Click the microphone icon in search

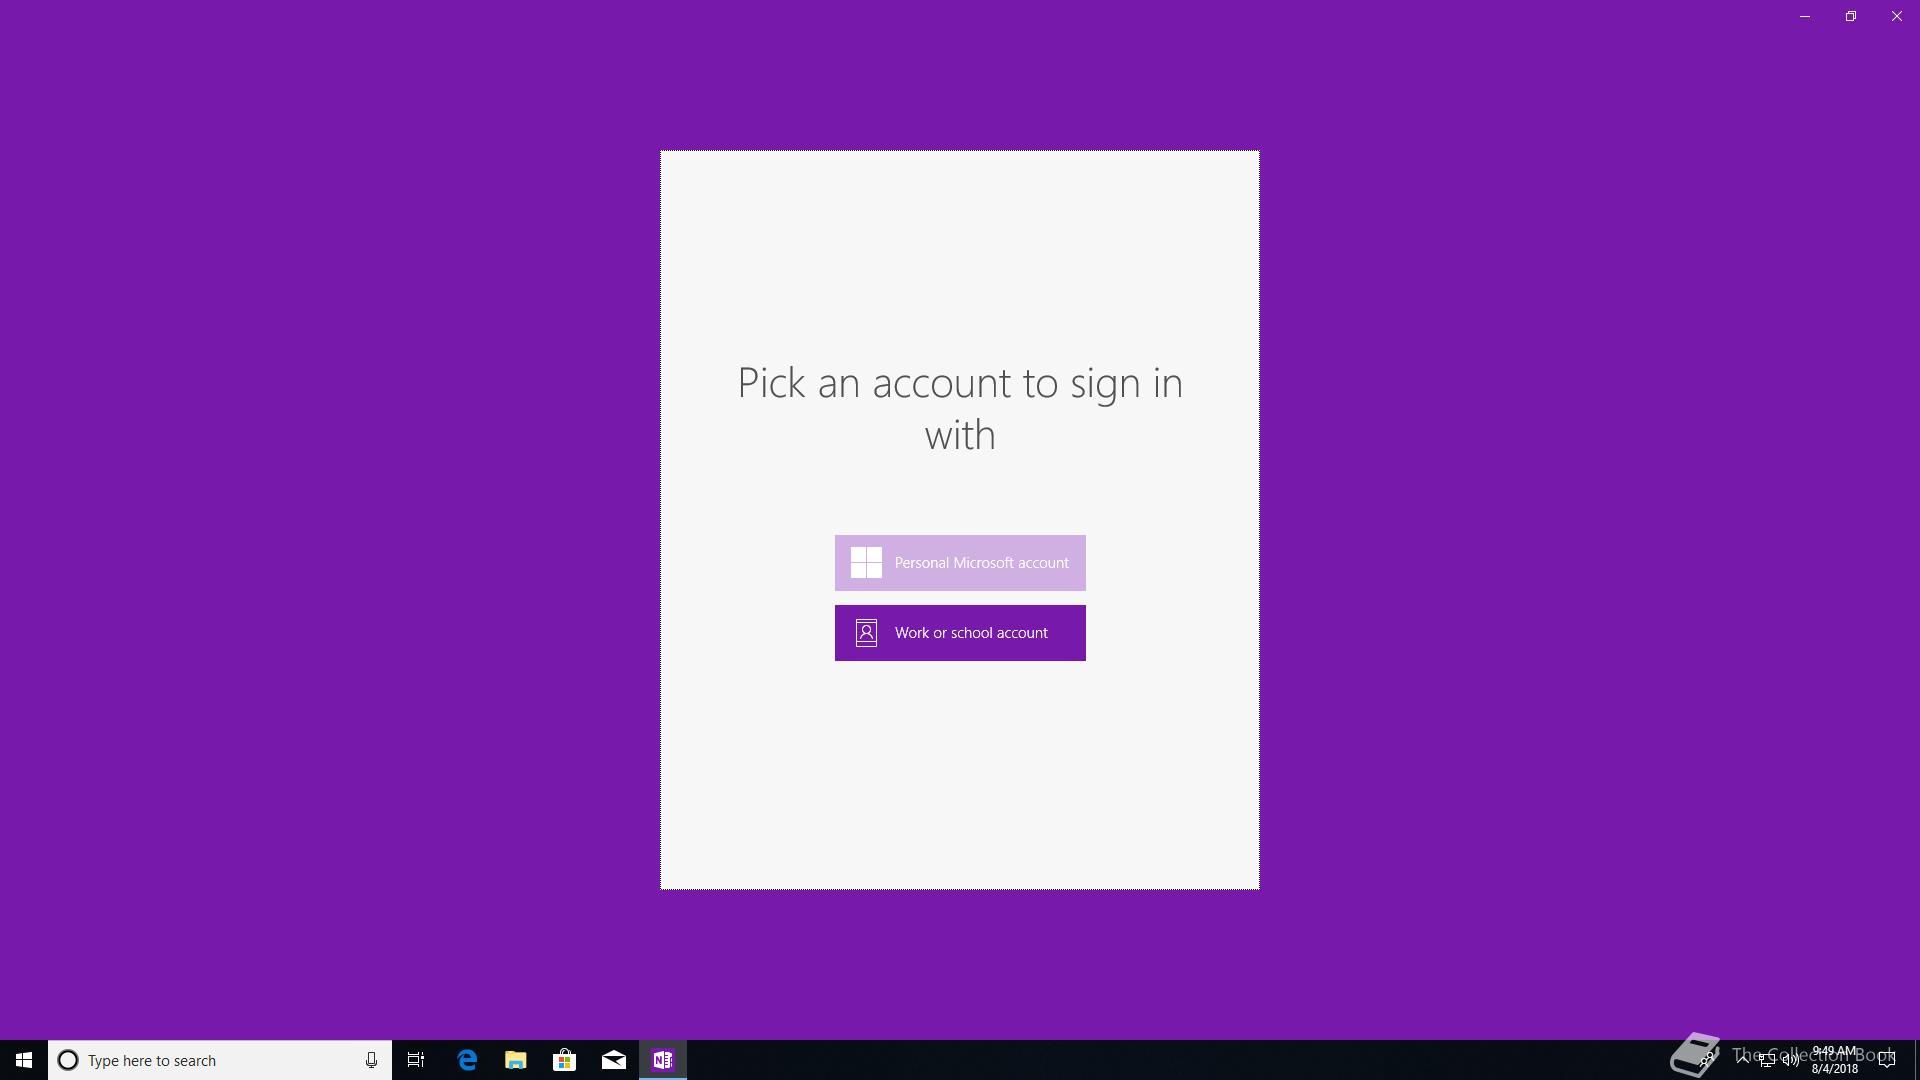[371, 1060]
